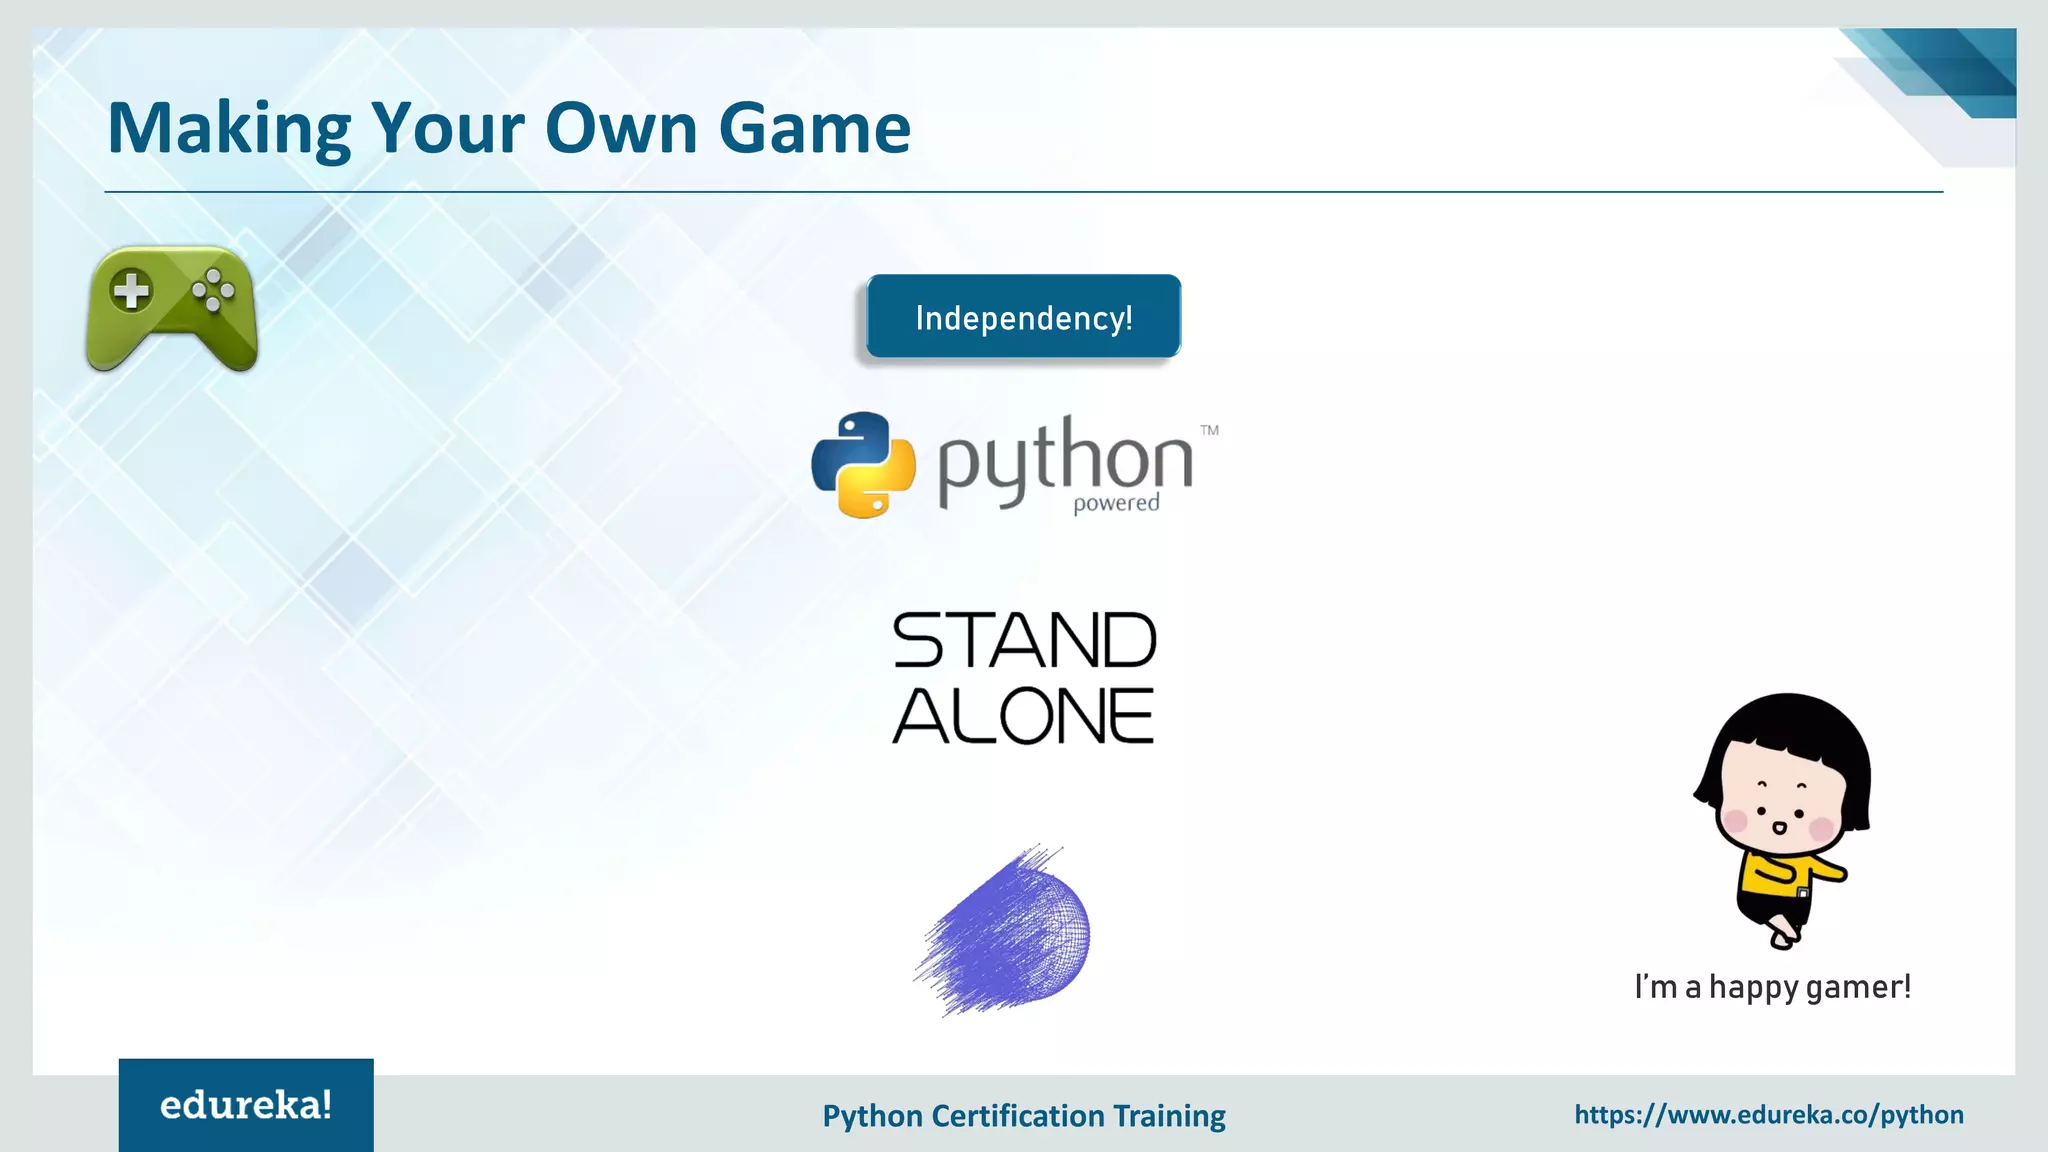The width and height of the screenshot is (2048, 1152).
Task: Click the 'I'm a happy gamer!' caption
Action: pyautogui.click(x=1773, y=987)
